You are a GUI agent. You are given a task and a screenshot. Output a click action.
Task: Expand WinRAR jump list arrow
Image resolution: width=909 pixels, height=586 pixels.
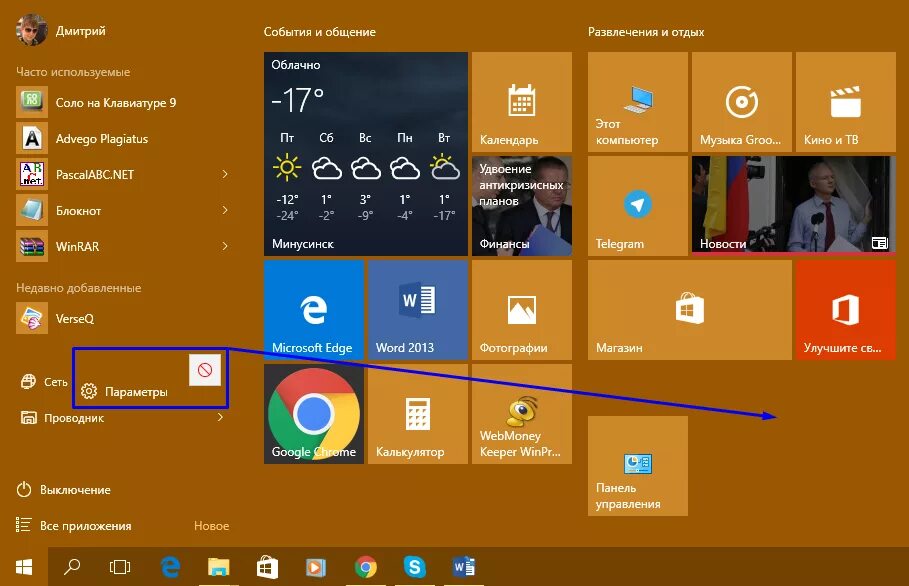[225, 246]
